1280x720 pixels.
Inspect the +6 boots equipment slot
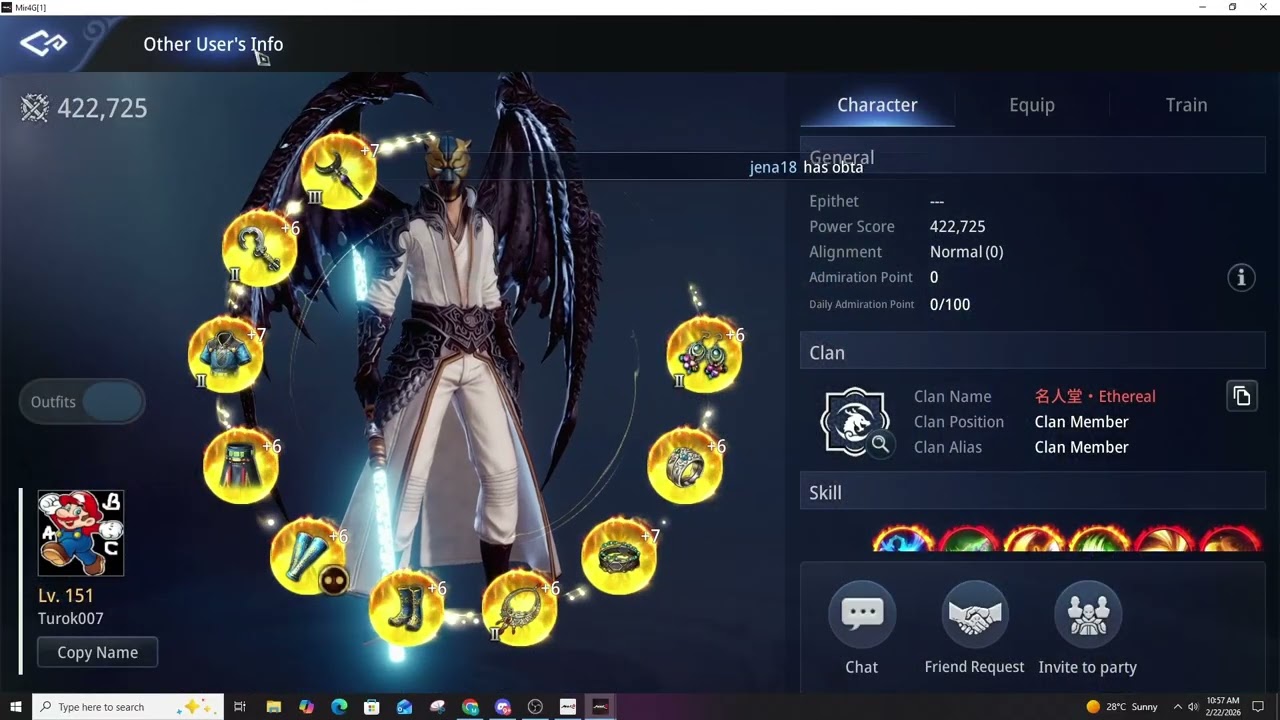406,607
